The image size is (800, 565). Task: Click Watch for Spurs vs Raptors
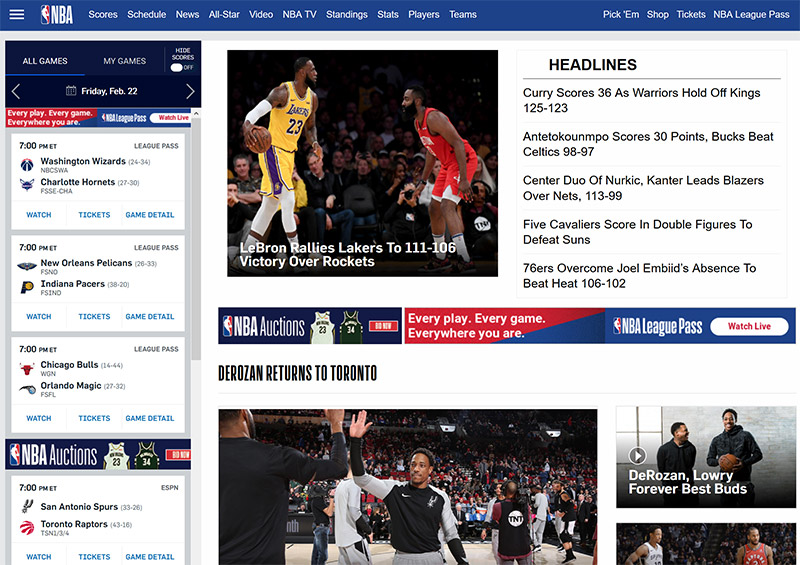(39, 557)
